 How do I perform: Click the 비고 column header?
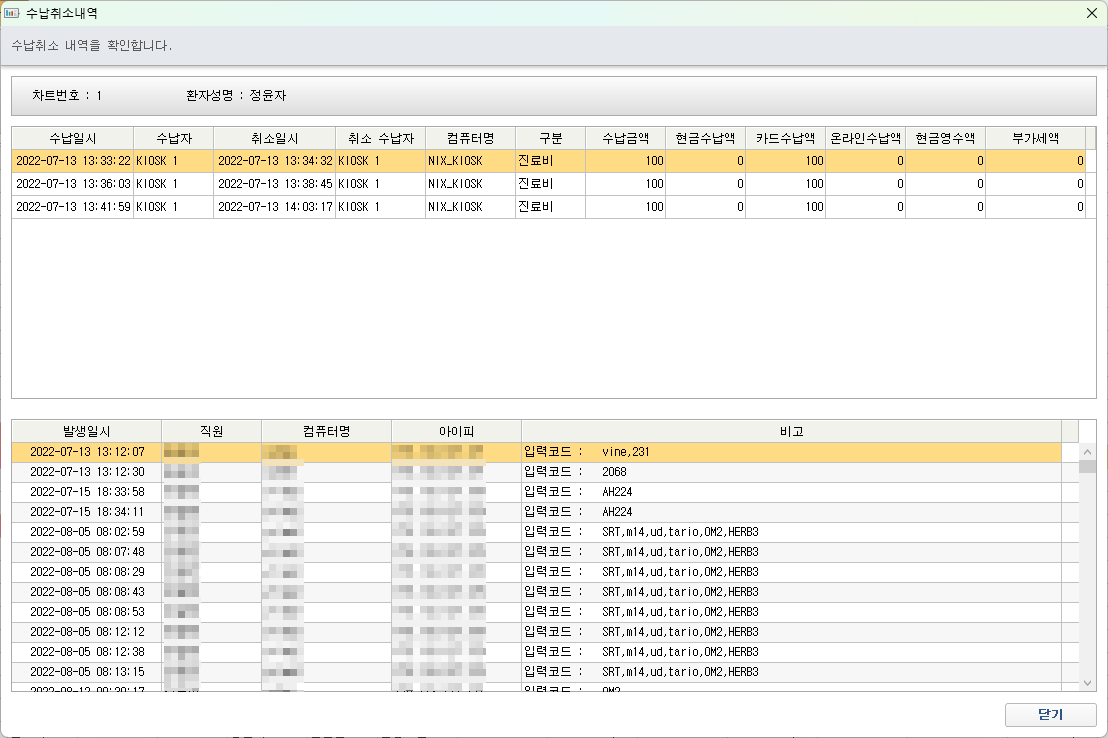tap(791, 431)
